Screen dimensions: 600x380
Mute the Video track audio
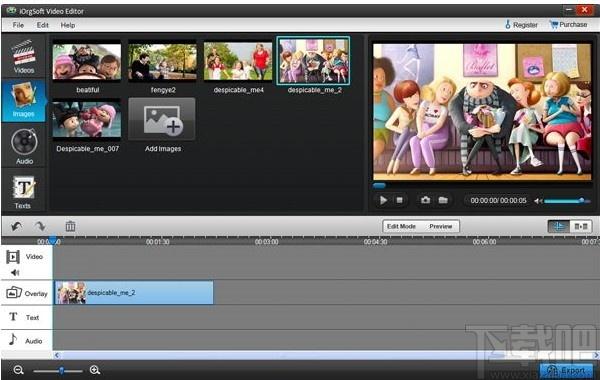(15, 272)
